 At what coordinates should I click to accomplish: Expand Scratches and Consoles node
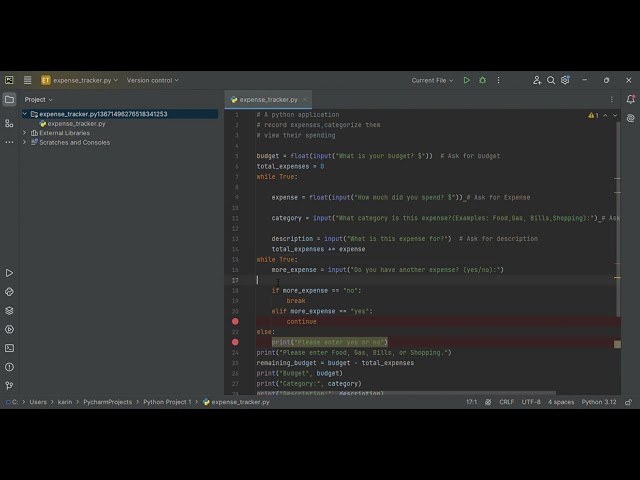pos(25,142)
